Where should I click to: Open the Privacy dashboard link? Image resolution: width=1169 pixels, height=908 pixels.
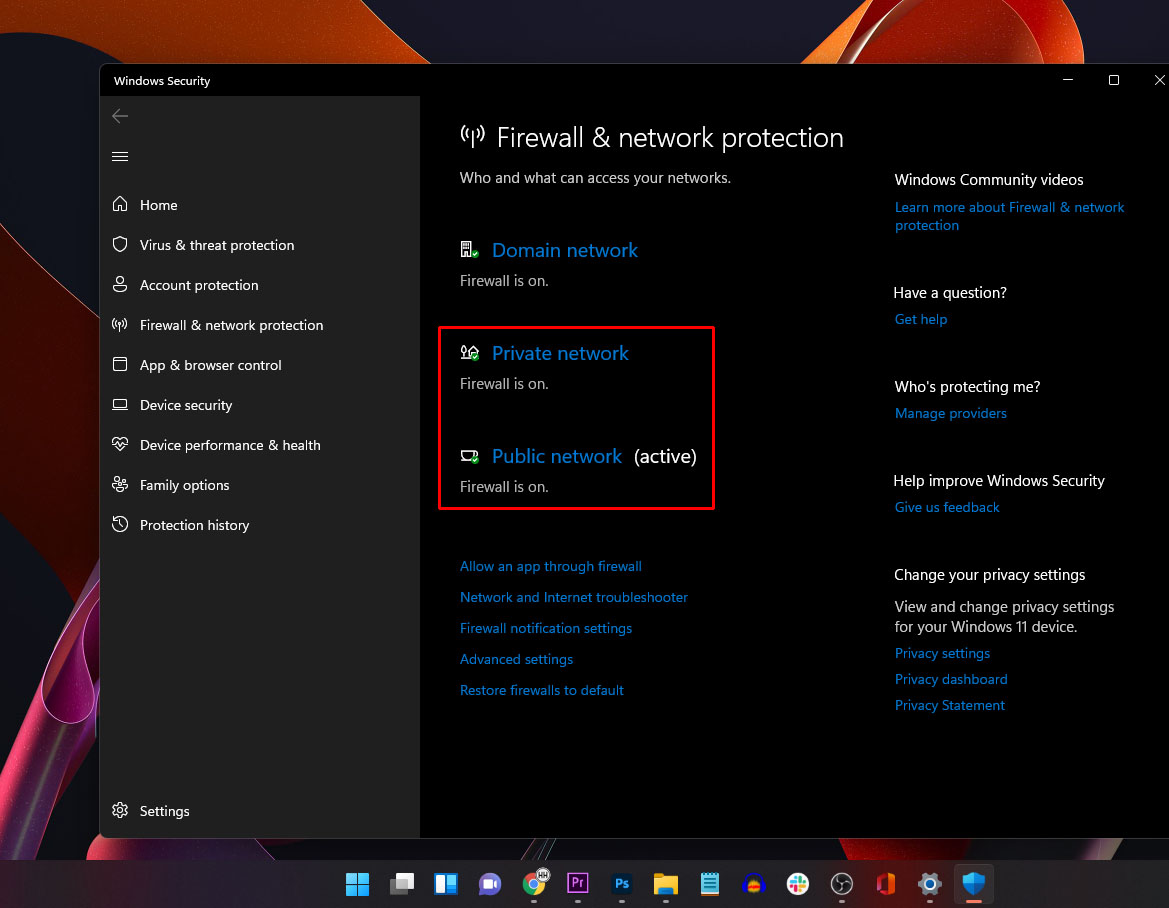pyautogui.click(x=951, y=679)
